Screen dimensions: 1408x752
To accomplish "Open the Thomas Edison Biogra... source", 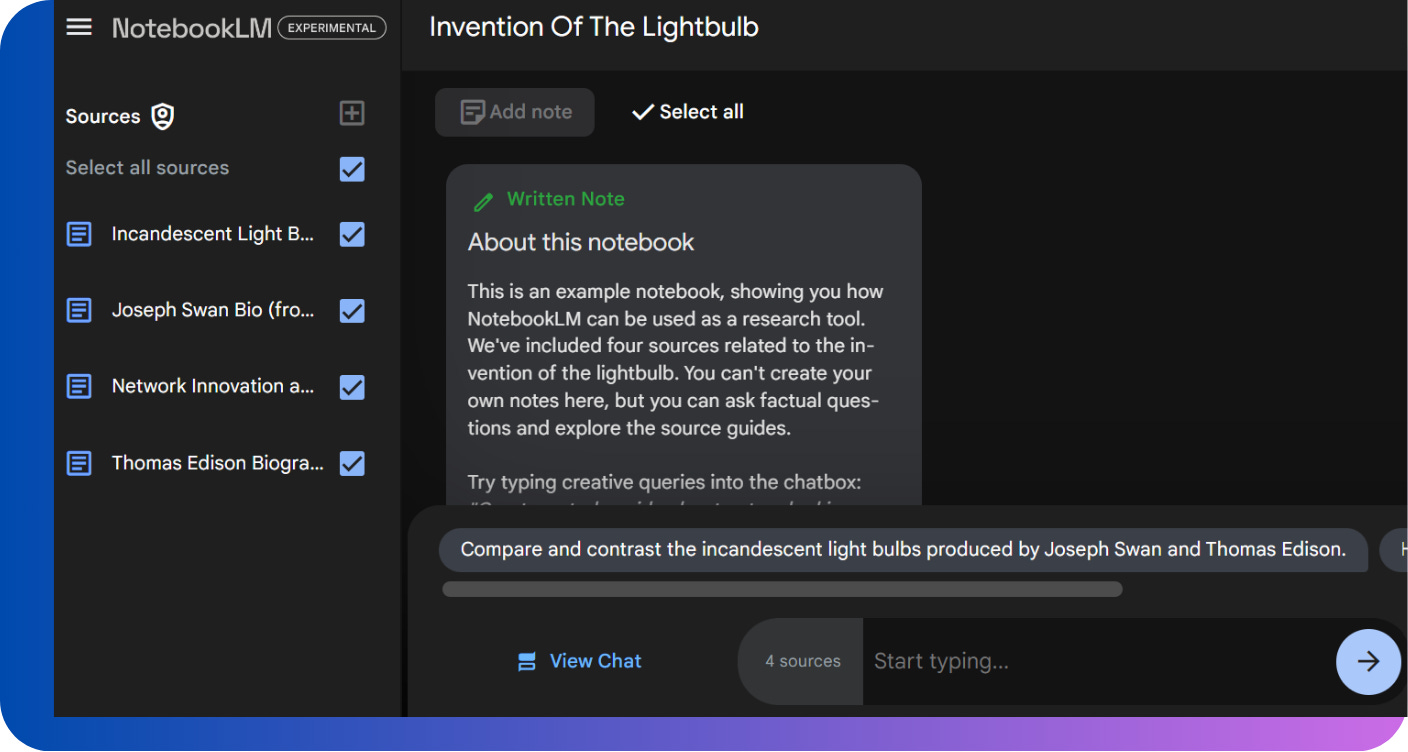I will coord(218,463).
